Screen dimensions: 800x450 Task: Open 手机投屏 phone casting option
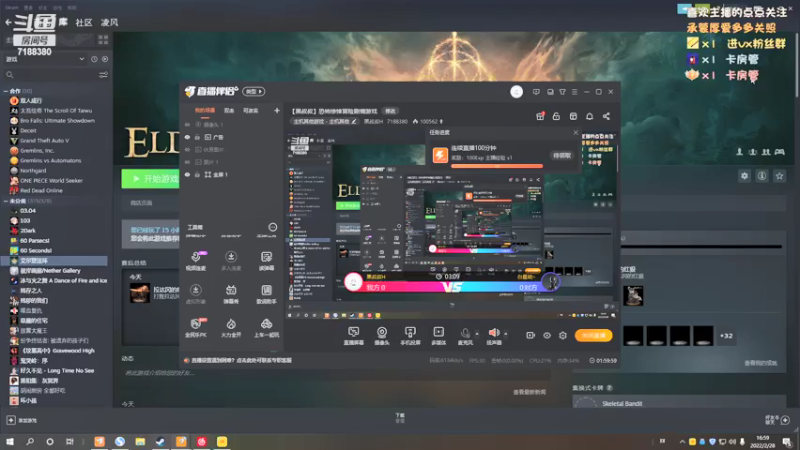[410, 336]
